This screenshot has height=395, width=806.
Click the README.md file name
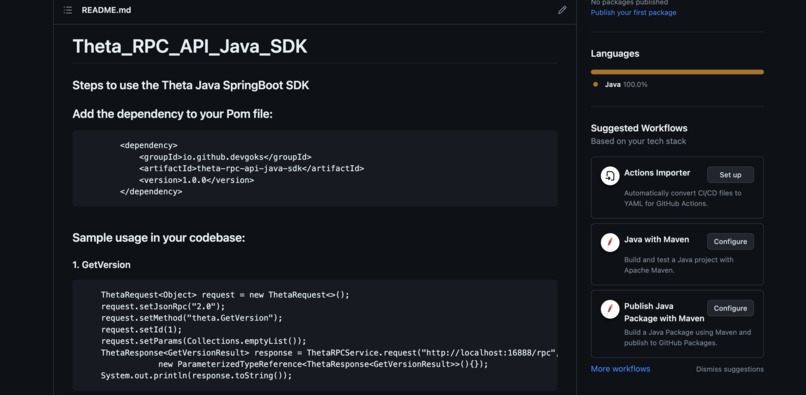106,10
